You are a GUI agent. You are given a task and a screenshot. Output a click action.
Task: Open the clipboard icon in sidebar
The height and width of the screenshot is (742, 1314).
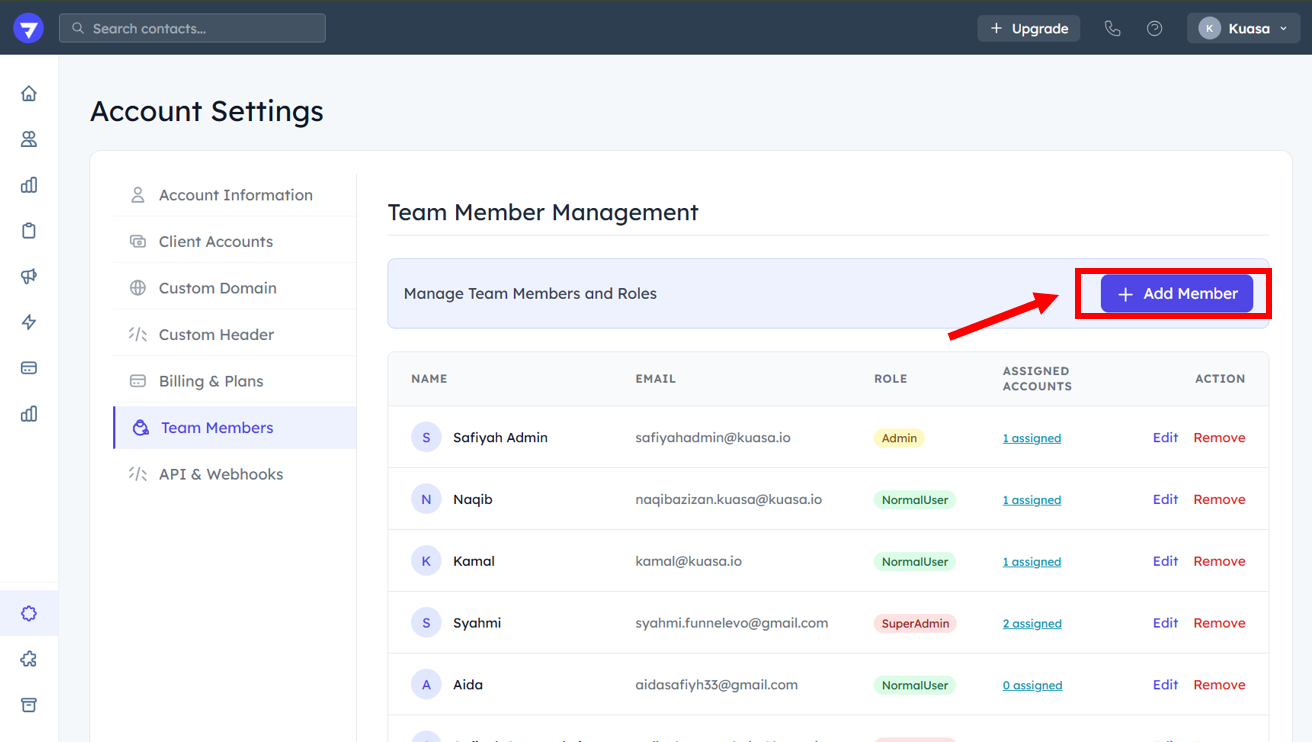click(29, 231)
